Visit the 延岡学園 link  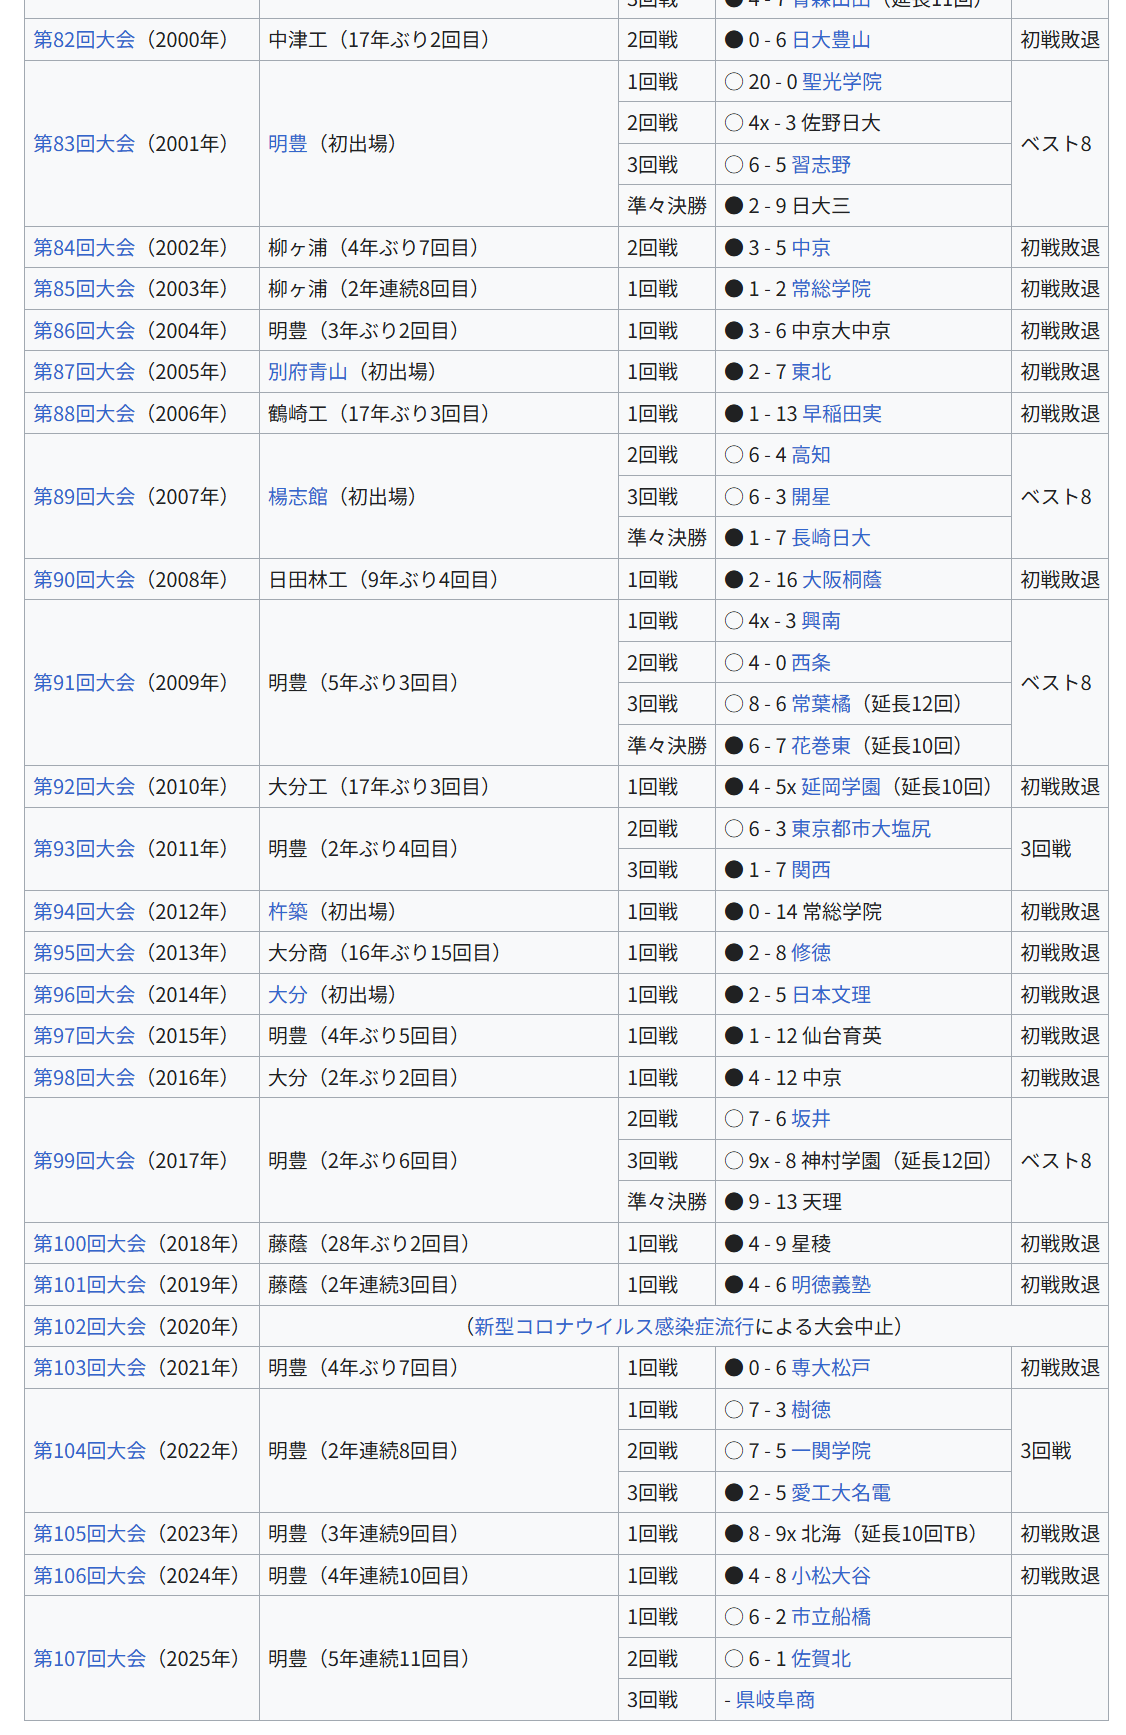(x=841, y=787)
